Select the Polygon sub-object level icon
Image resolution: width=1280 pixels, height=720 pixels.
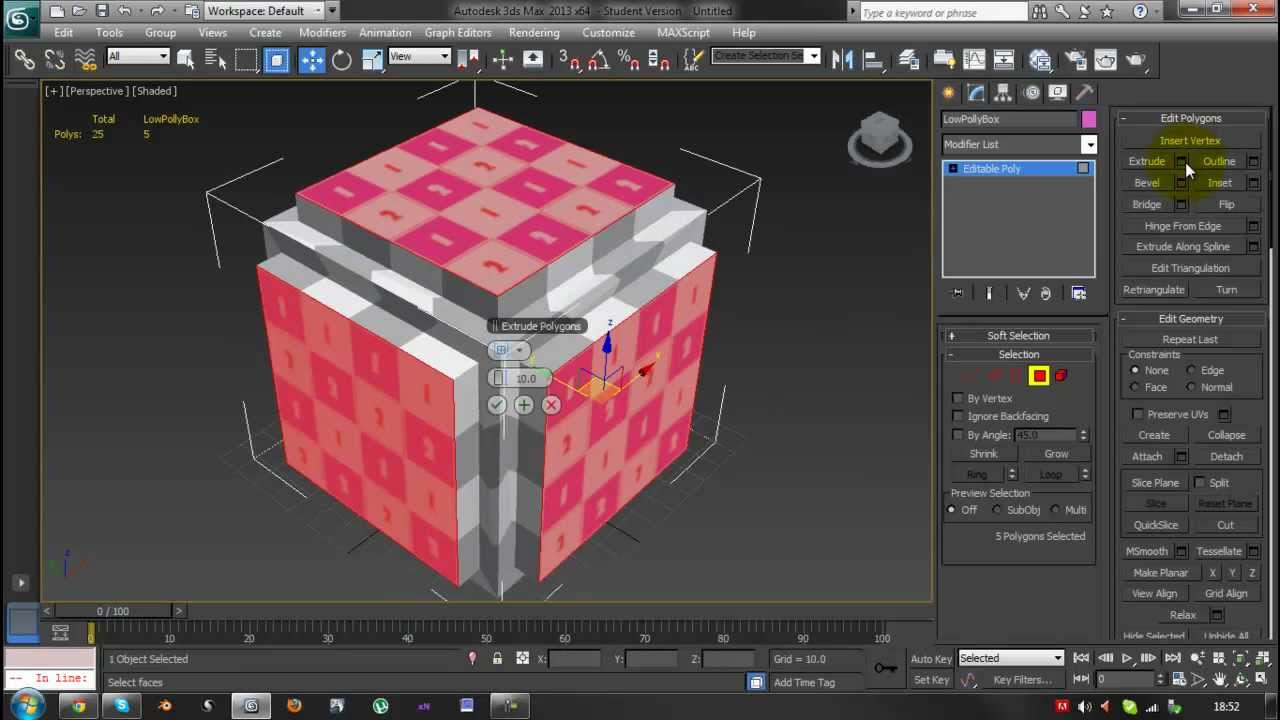click(1039, 376)
